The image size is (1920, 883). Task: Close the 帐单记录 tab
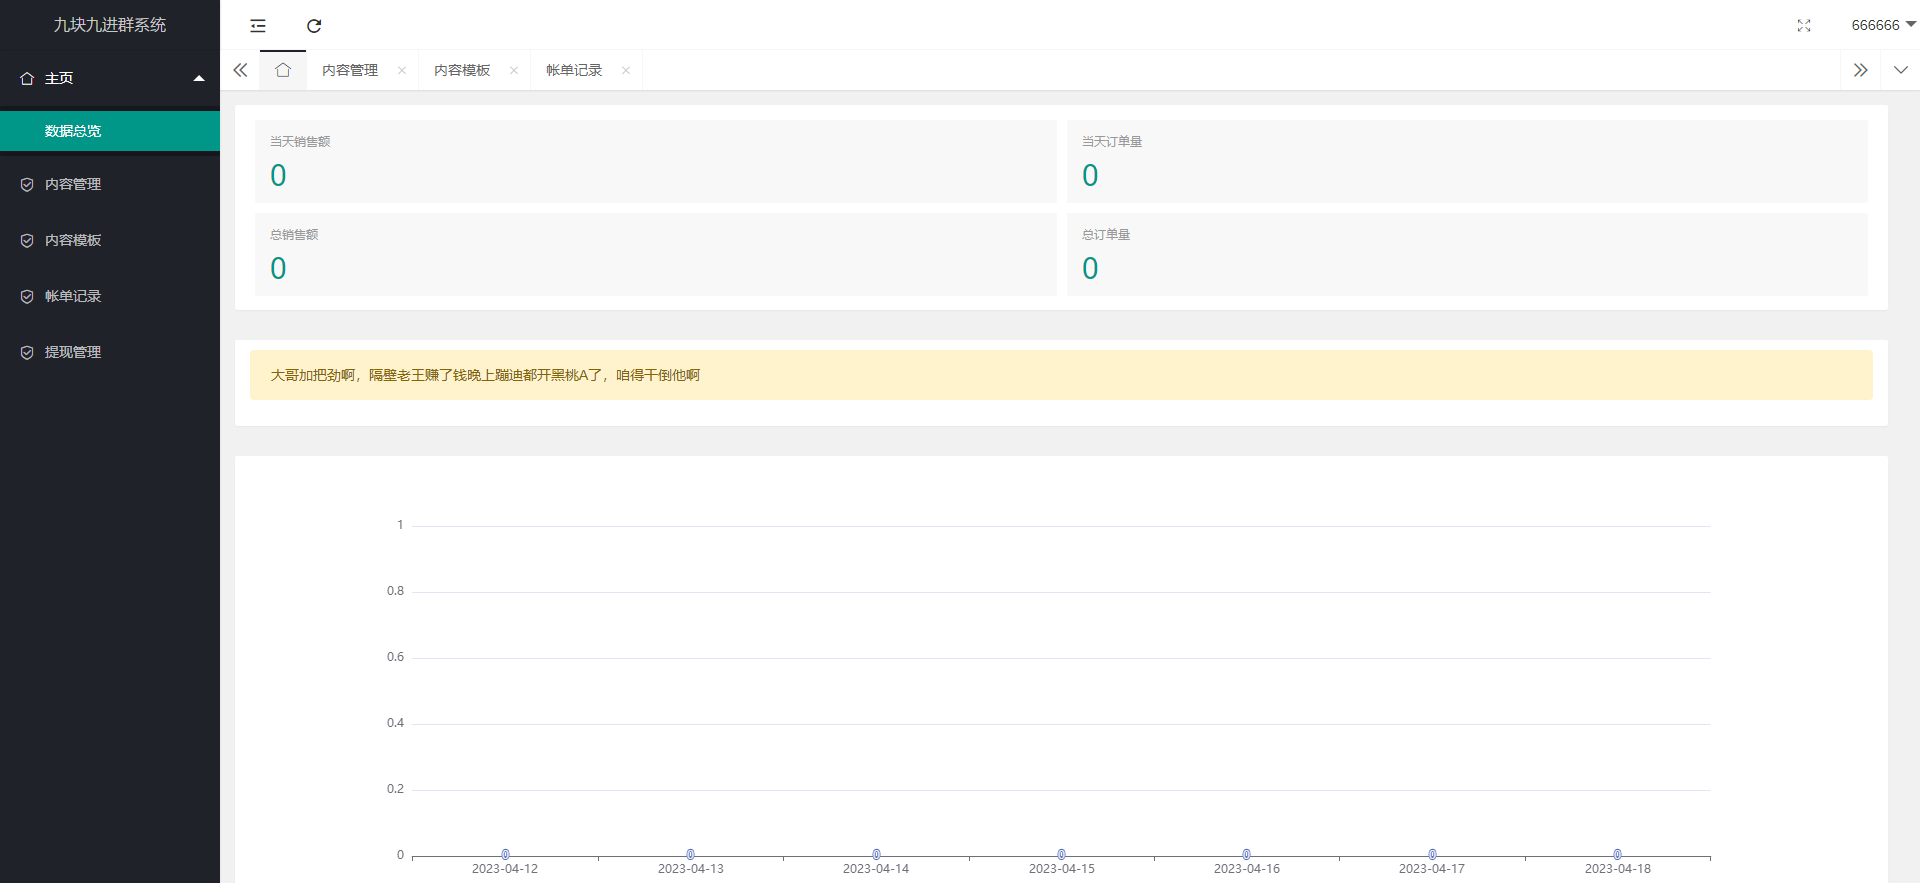point(626,70)
